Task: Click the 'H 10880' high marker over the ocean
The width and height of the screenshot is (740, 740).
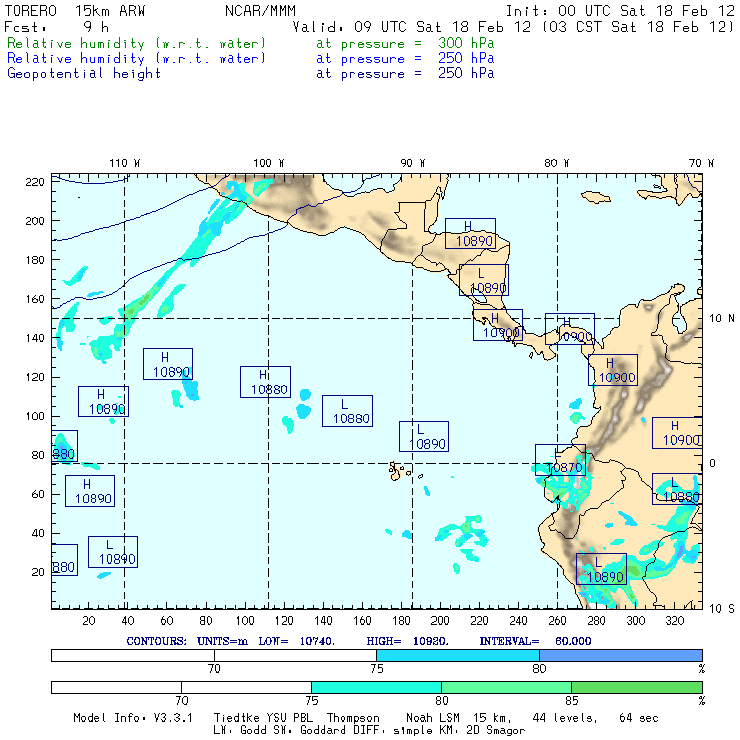Action: 265,382
